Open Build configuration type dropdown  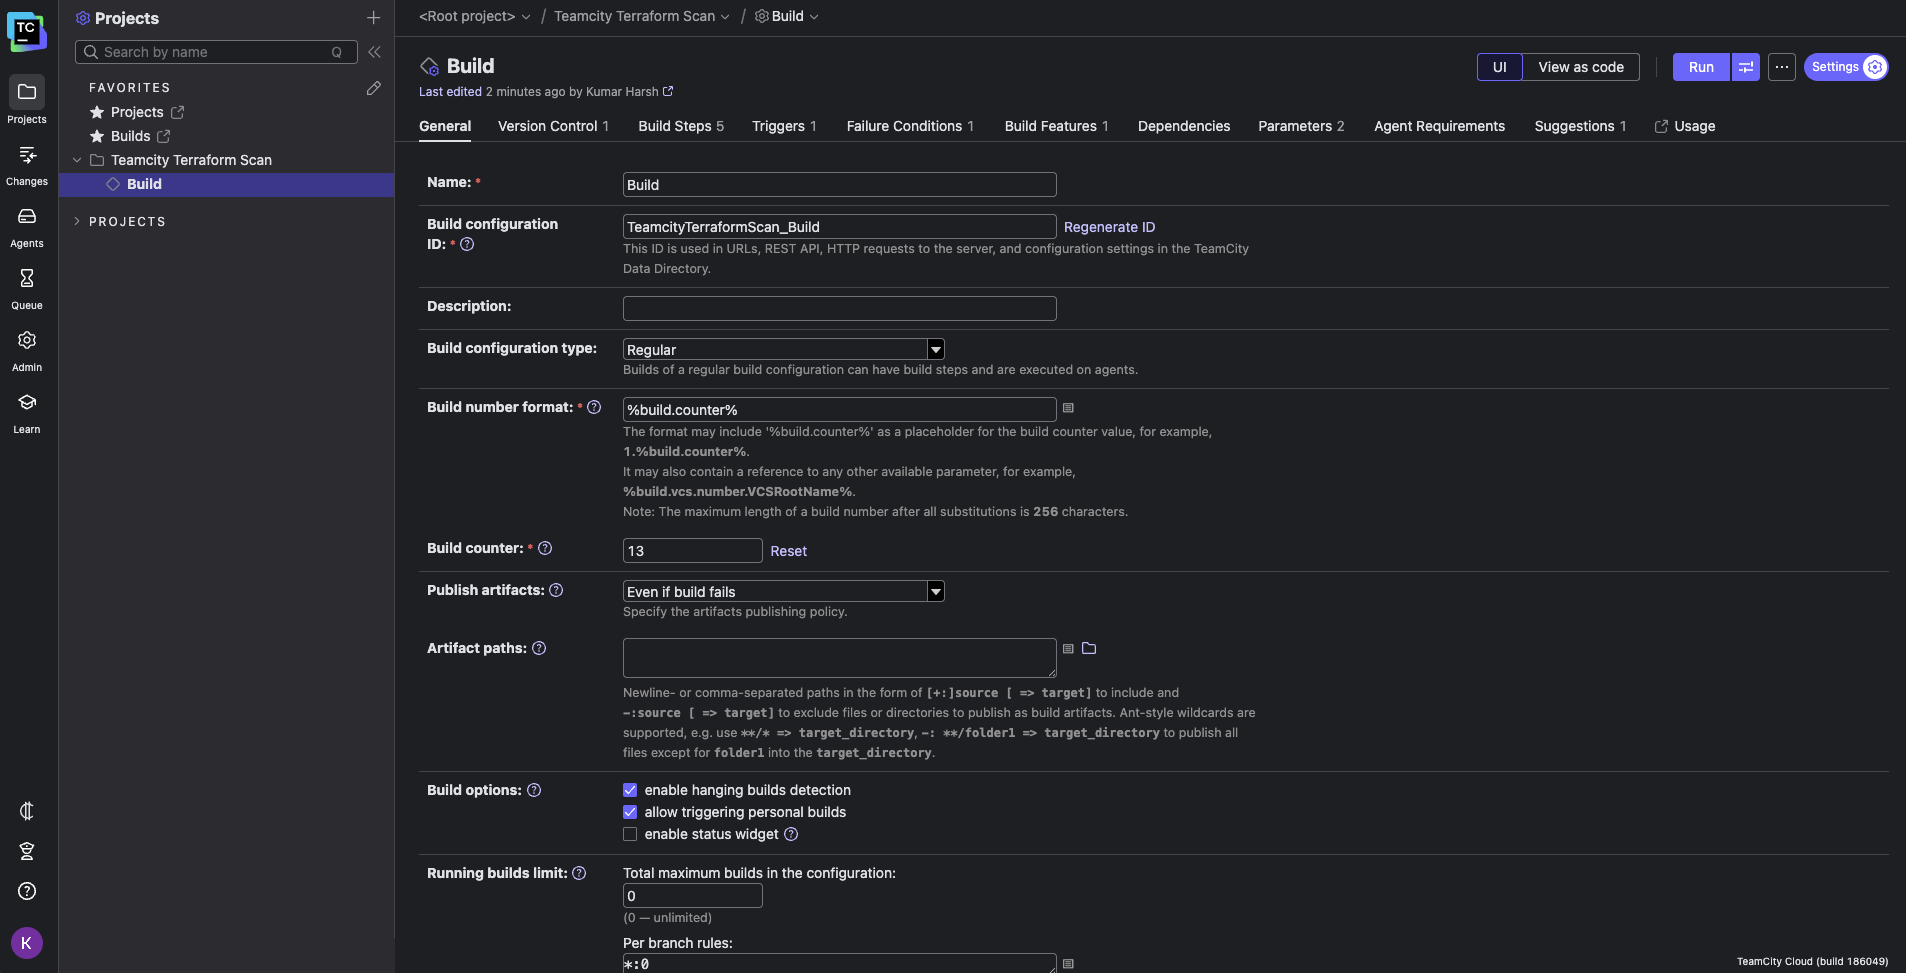point(784,349)
